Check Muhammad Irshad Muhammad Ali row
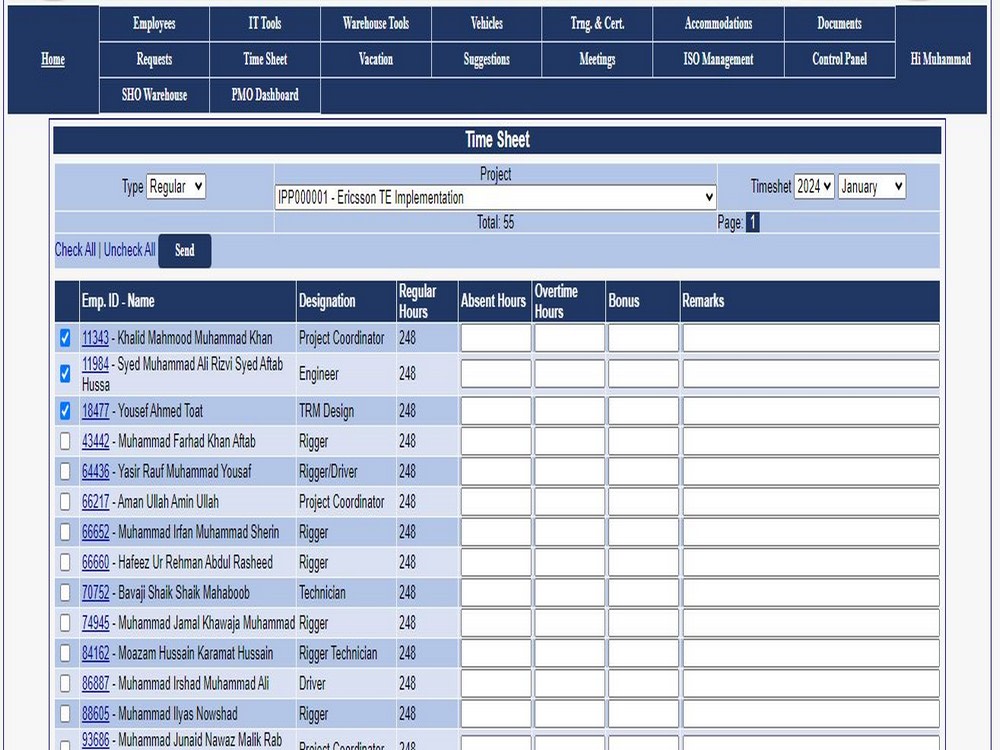Image resolution: width=1000 pixels, height=750 pixels. tap(65, 684)
